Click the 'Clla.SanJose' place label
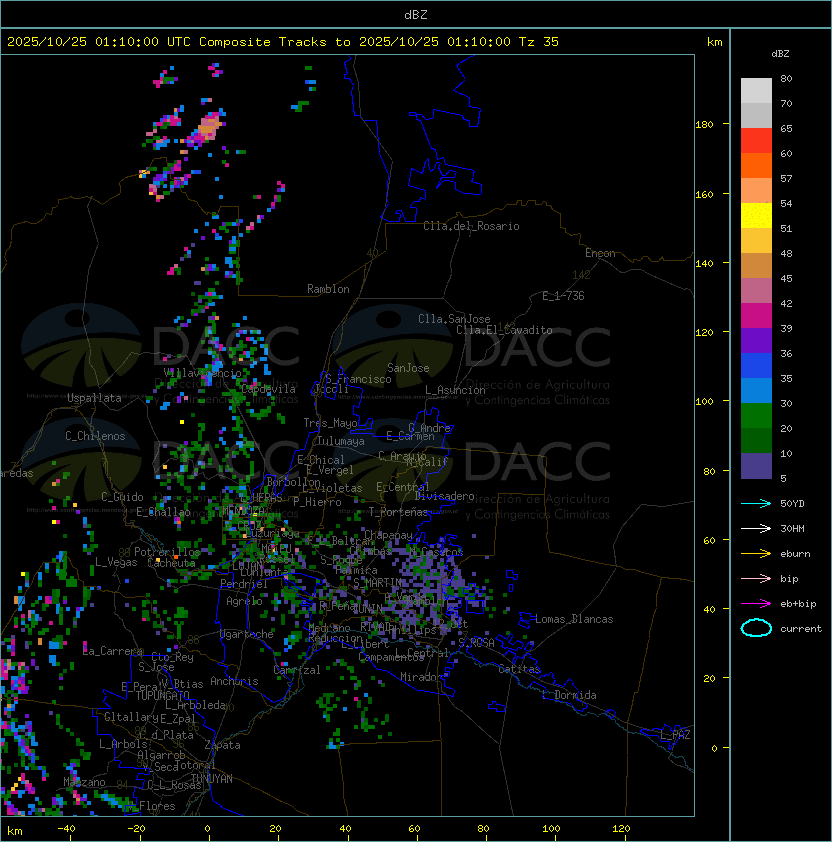The width and height of the screenshot is (832, 842). click(x=454, y=319)
